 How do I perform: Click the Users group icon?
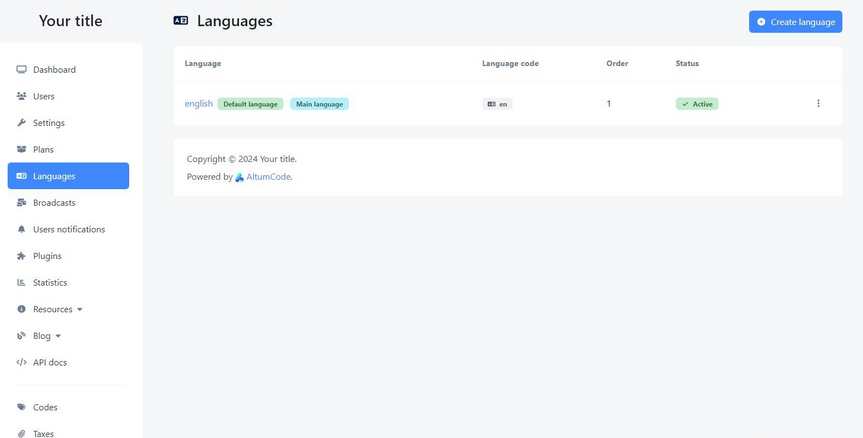pyautogui.click(x=22, y=97)
